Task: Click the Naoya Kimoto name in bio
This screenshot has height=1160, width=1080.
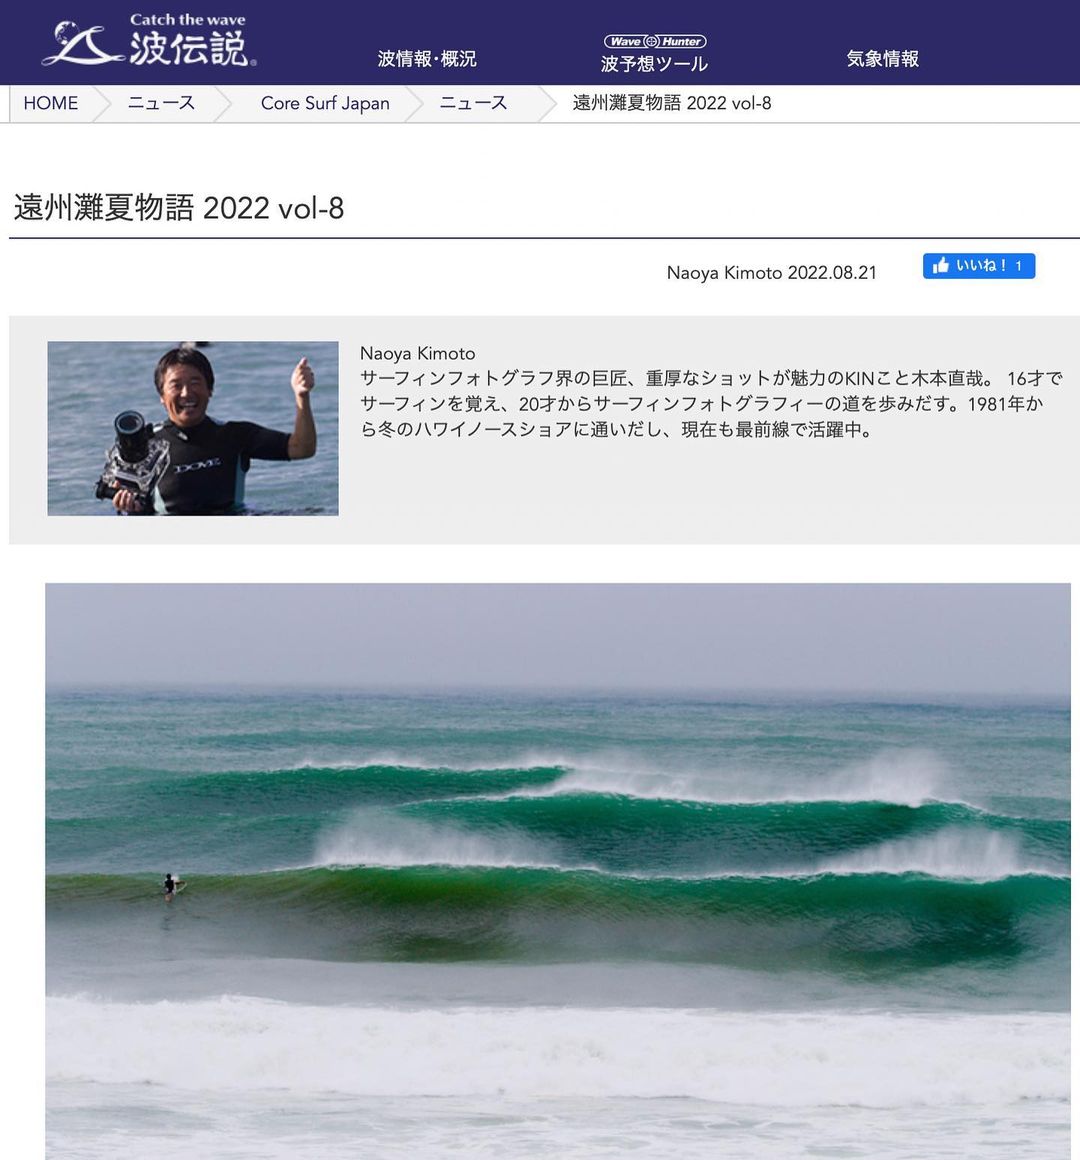Action: (417, 354)
